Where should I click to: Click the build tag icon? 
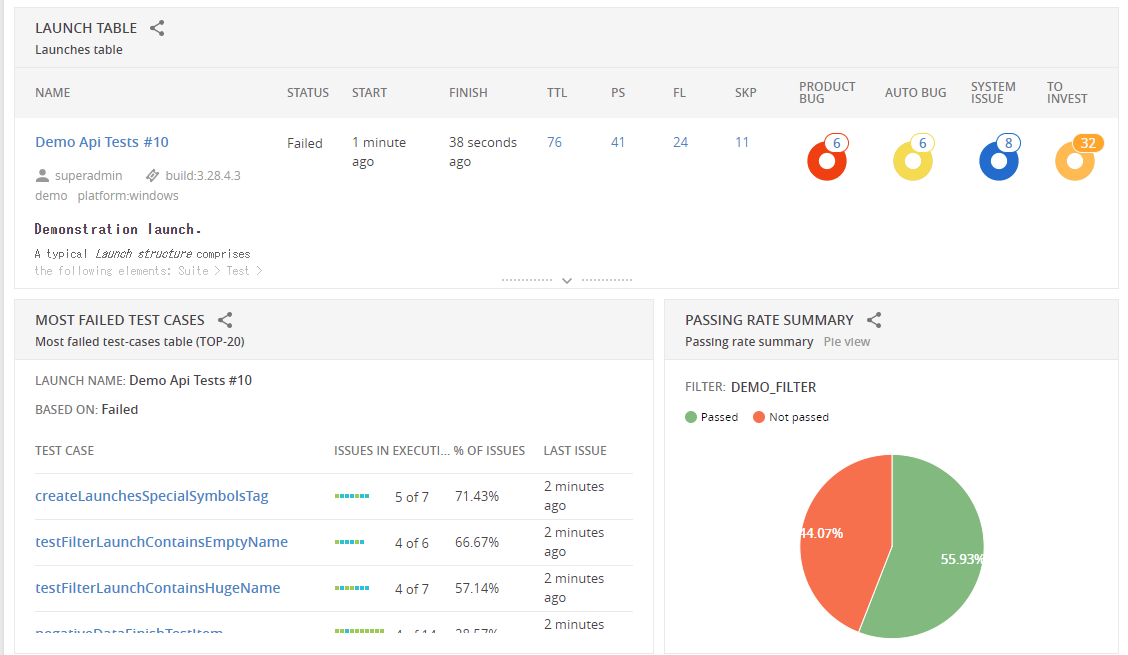153,175
